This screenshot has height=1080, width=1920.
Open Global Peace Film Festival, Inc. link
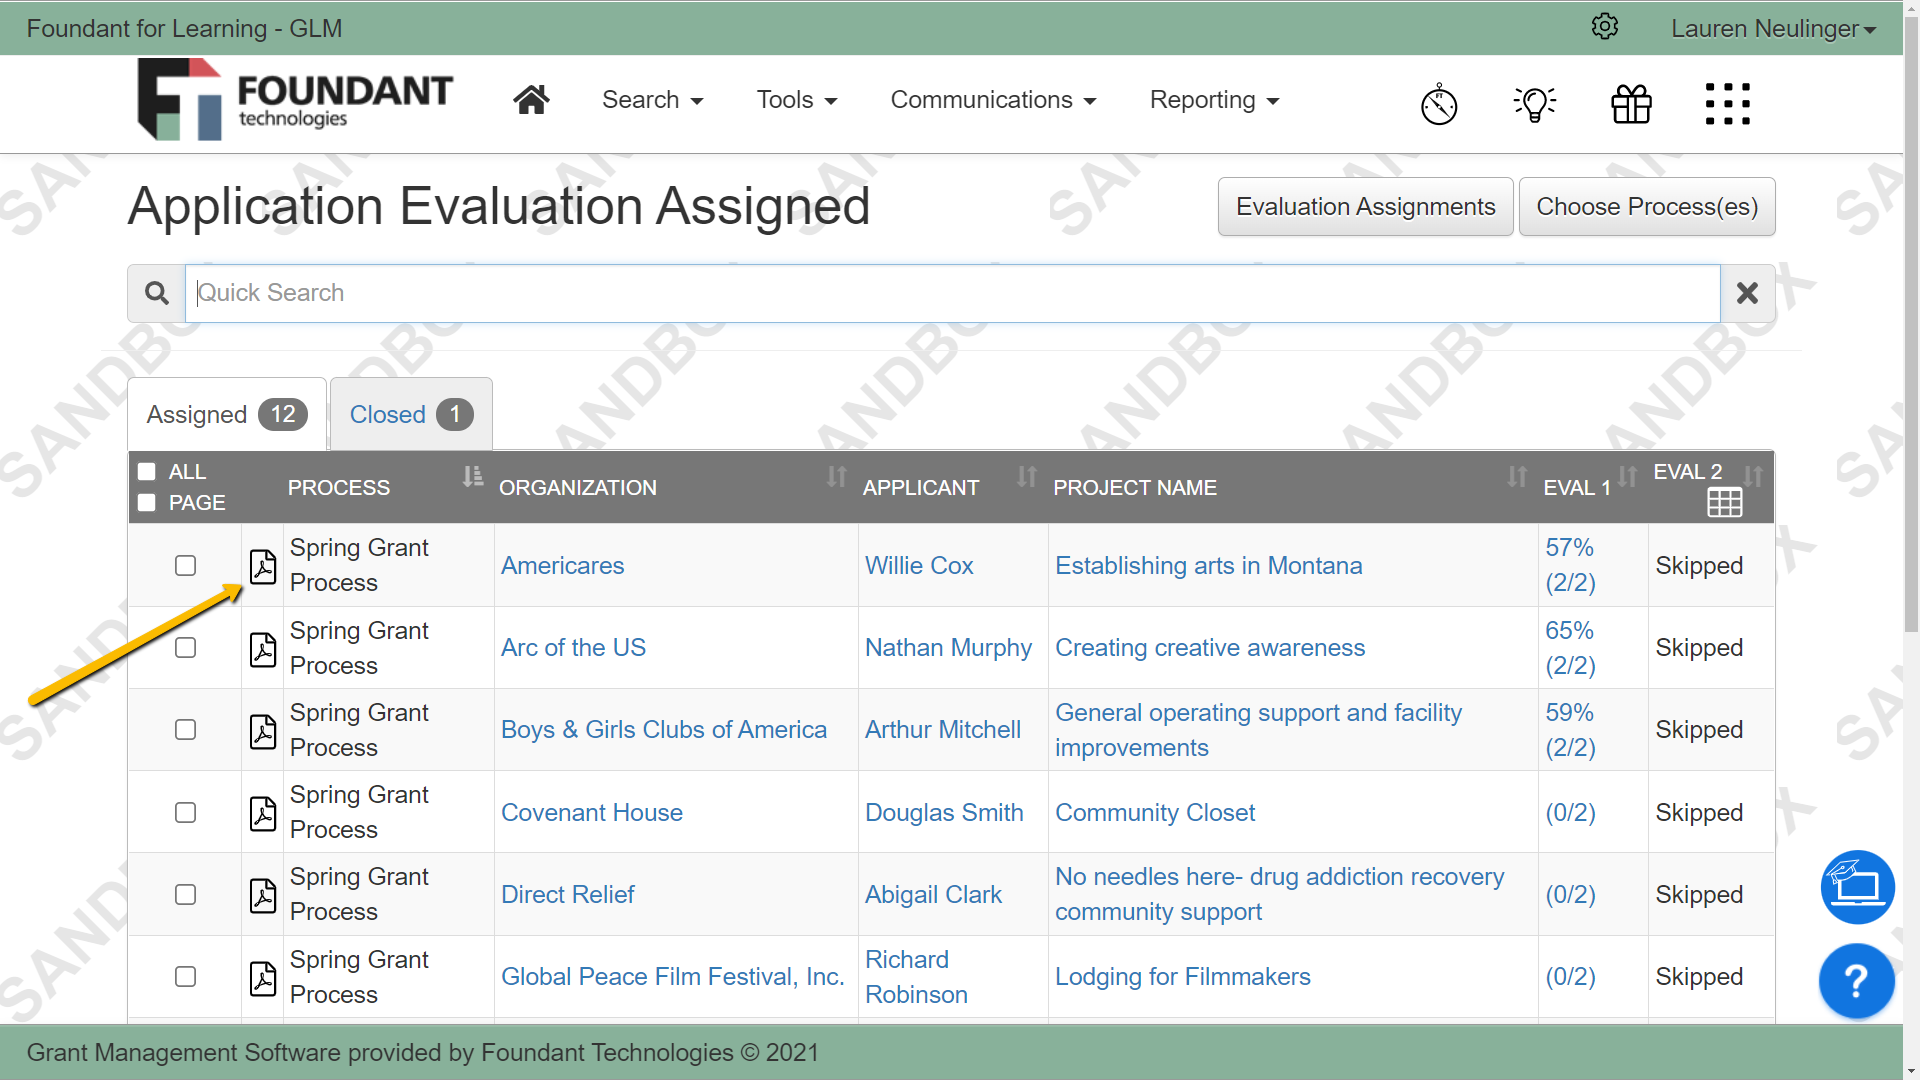672,976
